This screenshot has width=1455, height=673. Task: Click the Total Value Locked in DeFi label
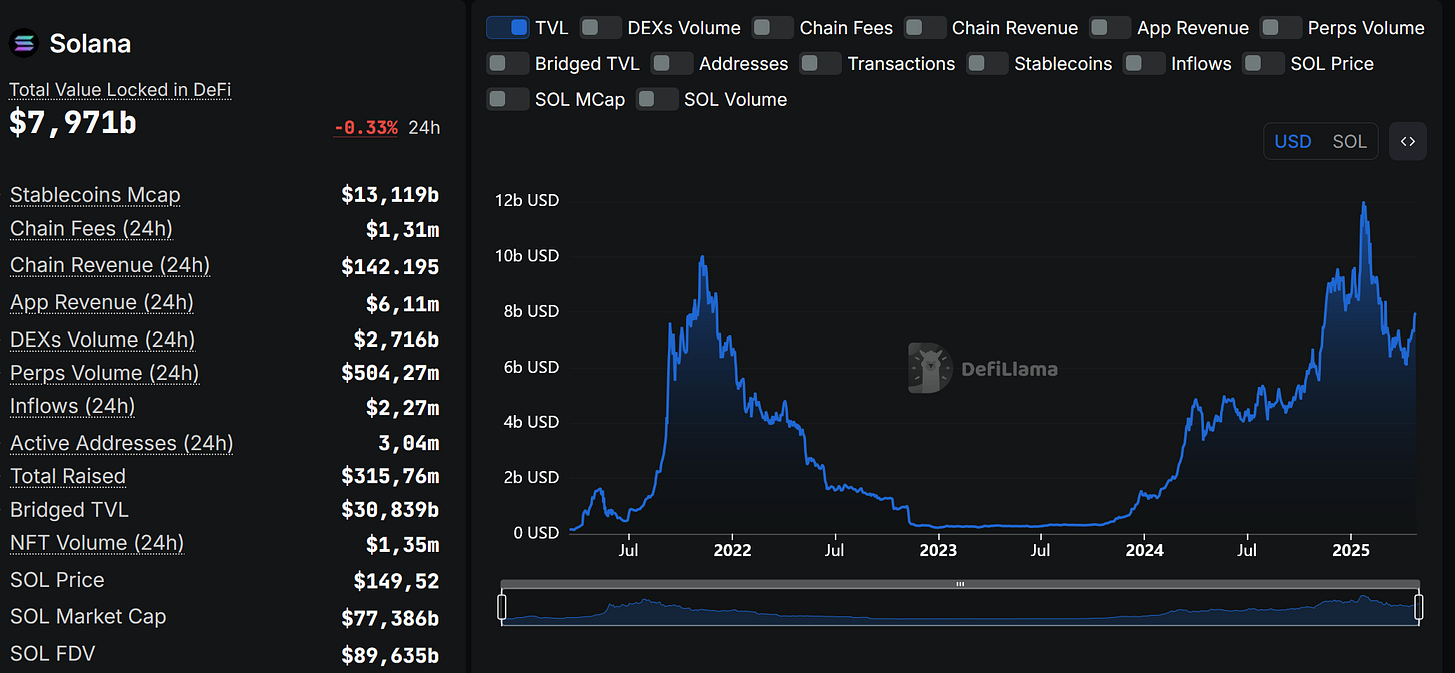coord(120,89)
